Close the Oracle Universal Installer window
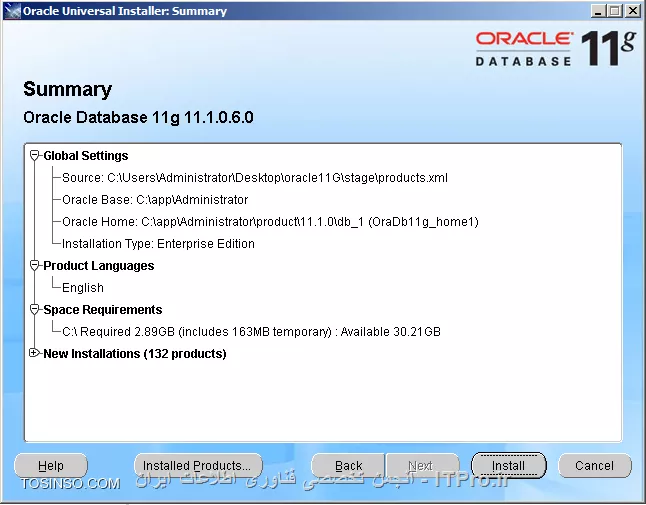The image size is (646, 505). 633,11
